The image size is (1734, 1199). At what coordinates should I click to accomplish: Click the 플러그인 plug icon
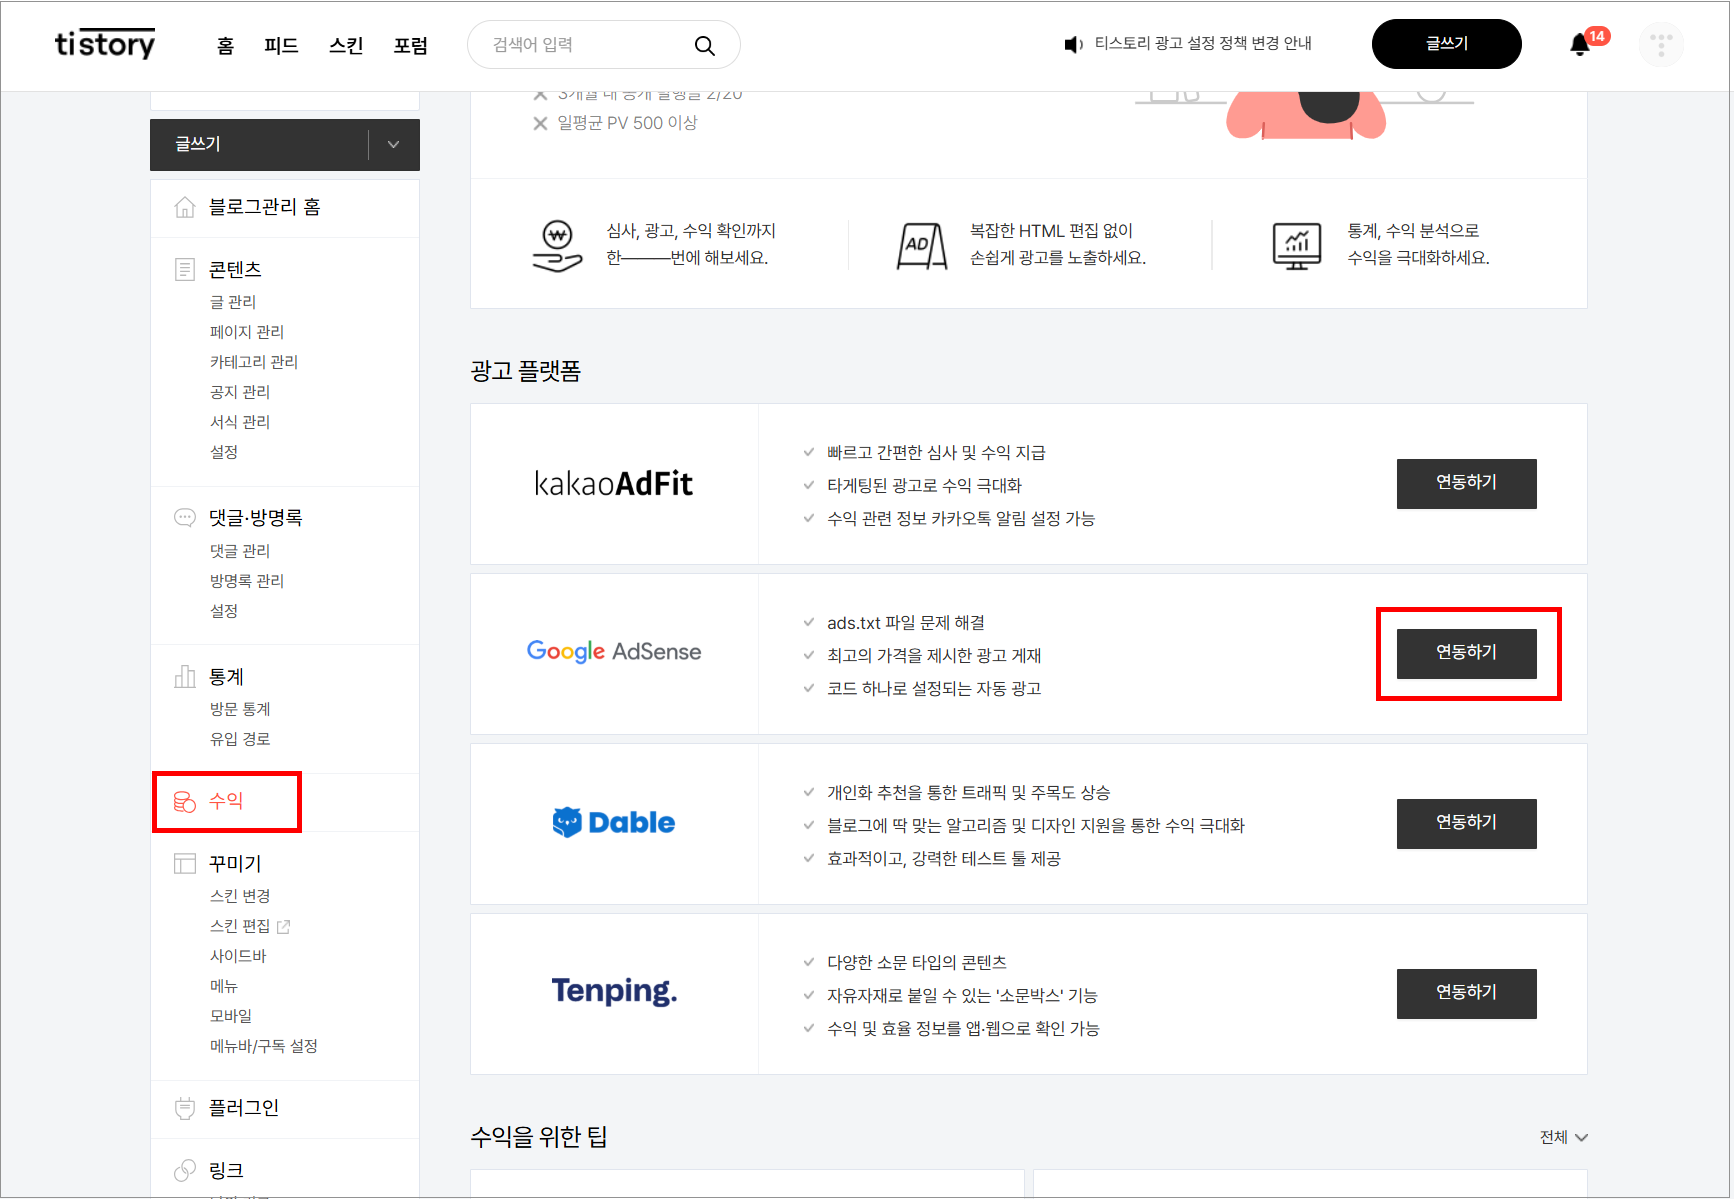[185, 1108]
